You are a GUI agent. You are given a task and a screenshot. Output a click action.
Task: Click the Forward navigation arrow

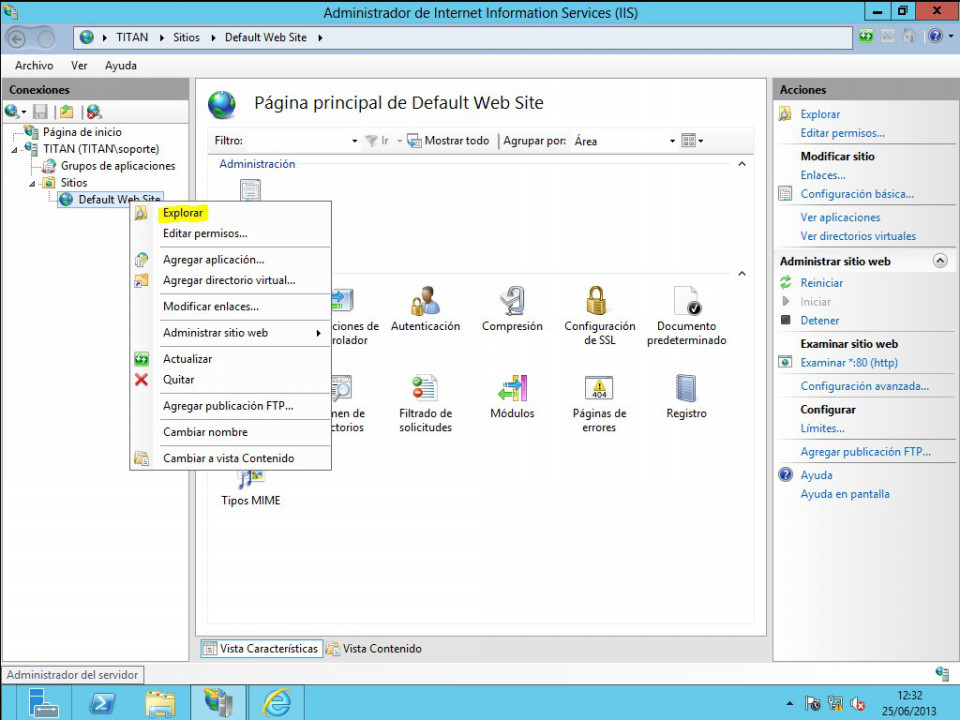46,39
